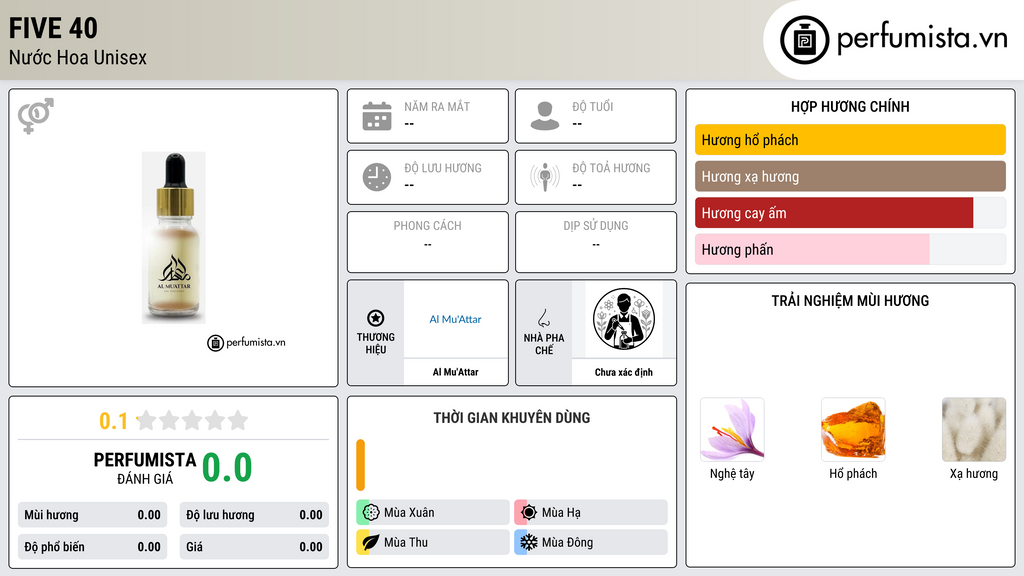
Task: Click the sun icon for Mùa Hạ
Action: click(x=529, y=512)
